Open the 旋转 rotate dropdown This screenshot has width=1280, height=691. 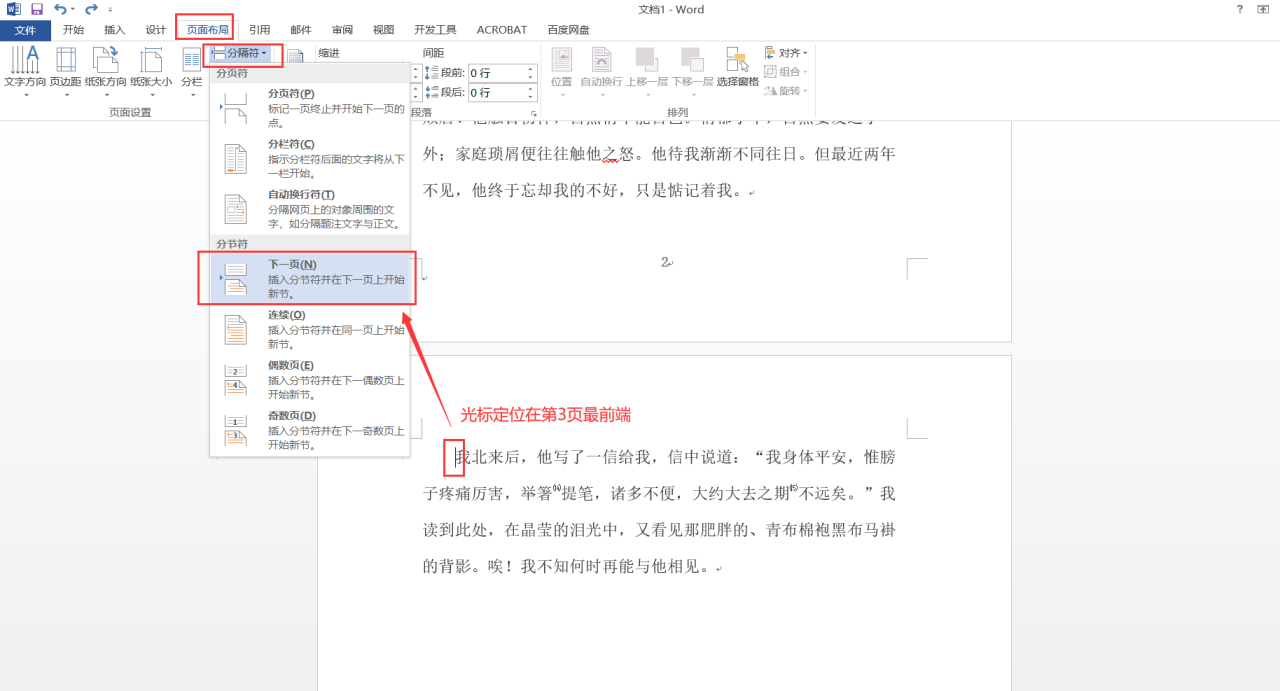pyautogui.click(x=787, y=91)
